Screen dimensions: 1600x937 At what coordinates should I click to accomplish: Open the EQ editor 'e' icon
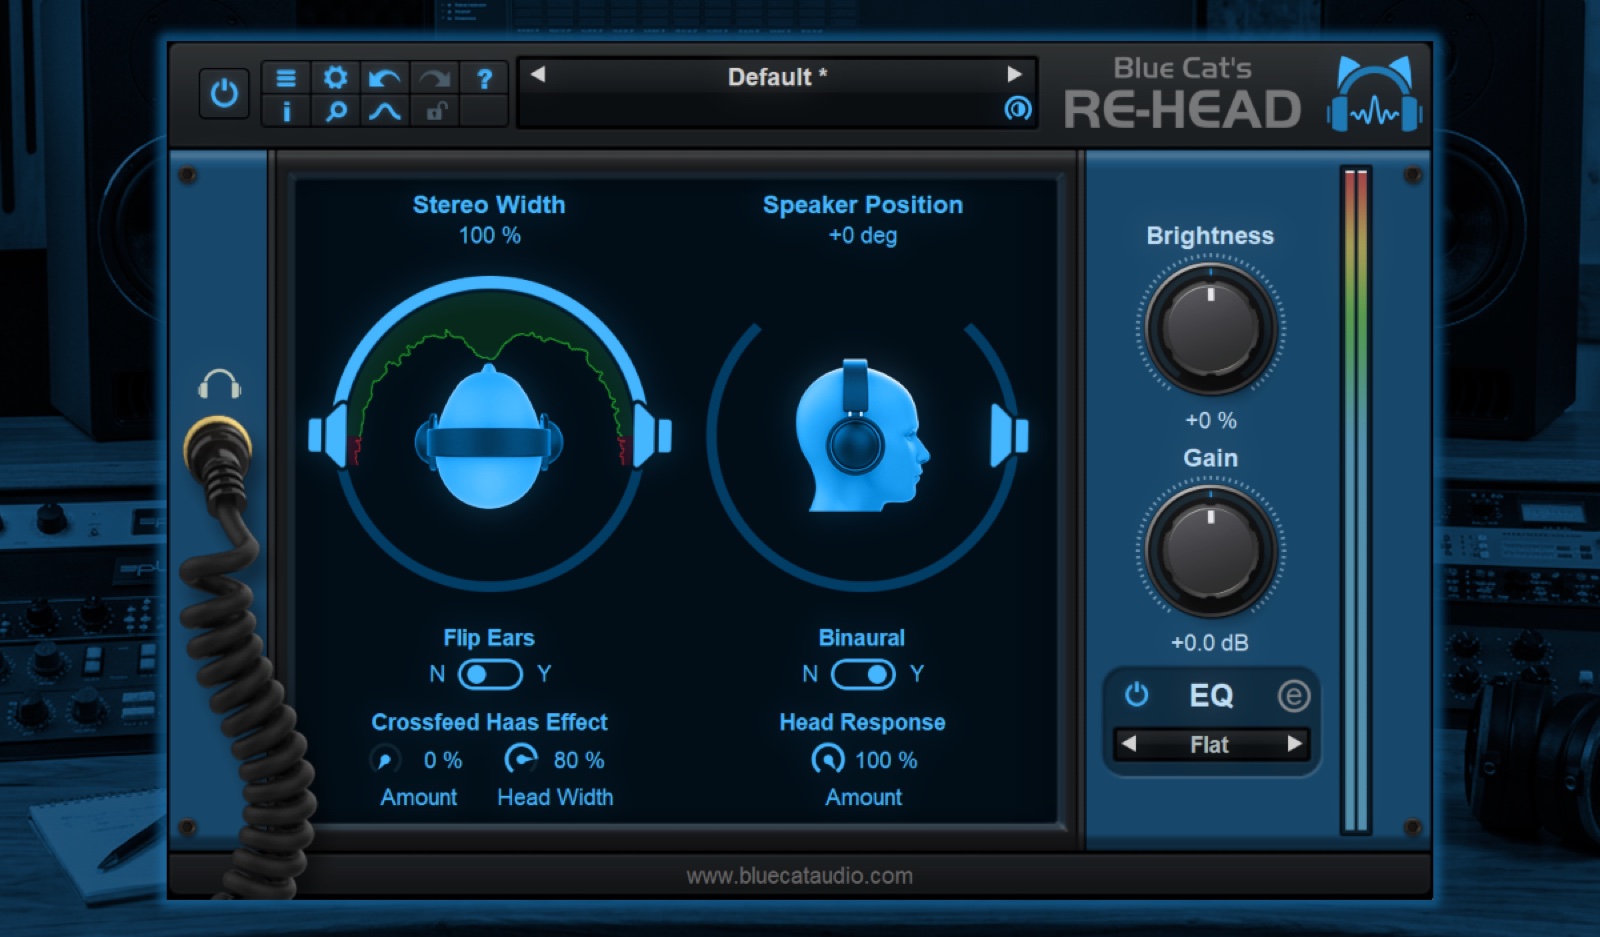coord(1293,695)
